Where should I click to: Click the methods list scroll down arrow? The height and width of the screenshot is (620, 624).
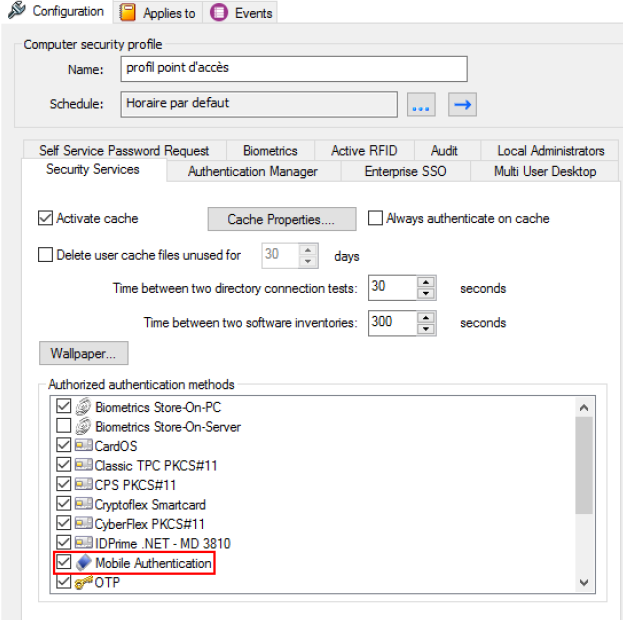coord(584,583)
